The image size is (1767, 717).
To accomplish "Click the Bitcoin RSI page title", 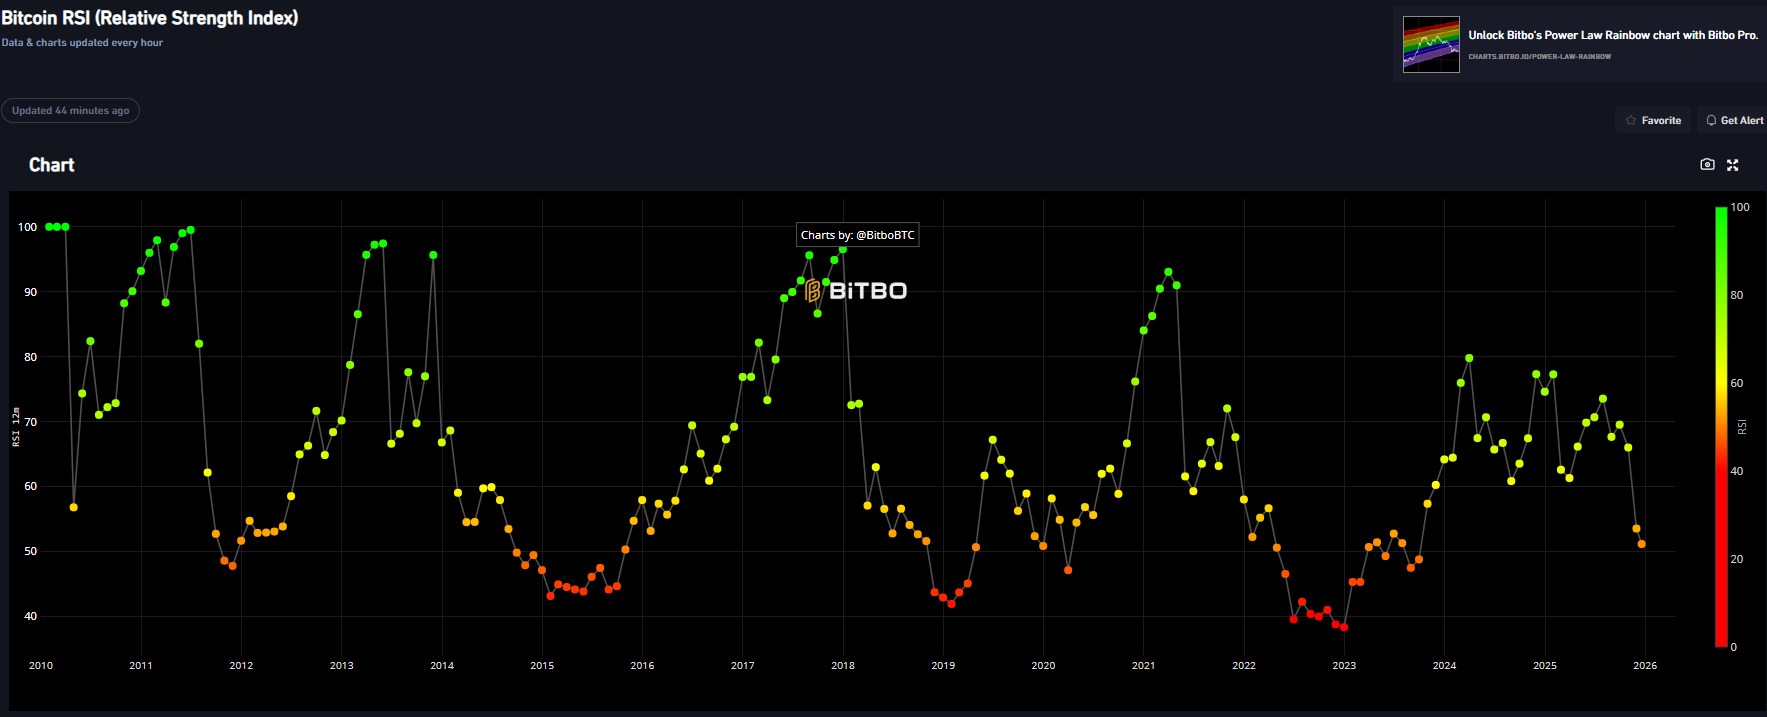I will (x=150, y=18).
